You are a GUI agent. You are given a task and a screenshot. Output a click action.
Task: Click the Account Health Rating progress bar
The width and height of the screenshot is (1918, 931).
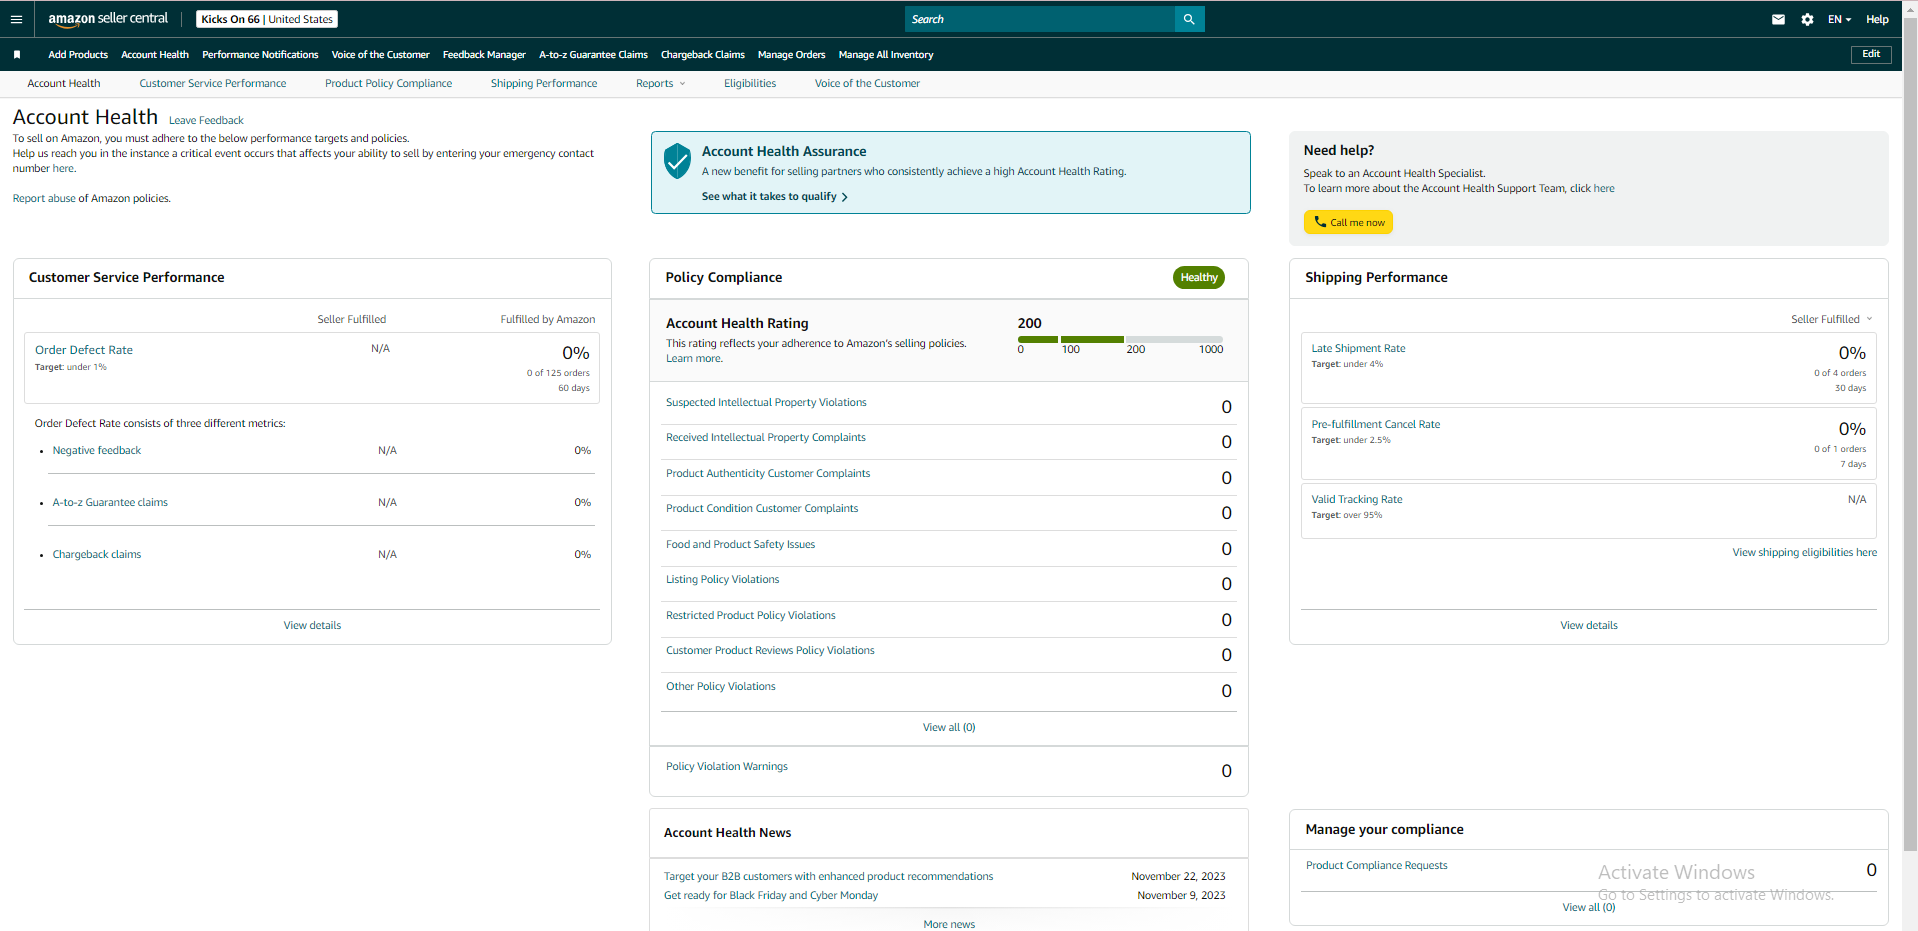coord(1120,340)
